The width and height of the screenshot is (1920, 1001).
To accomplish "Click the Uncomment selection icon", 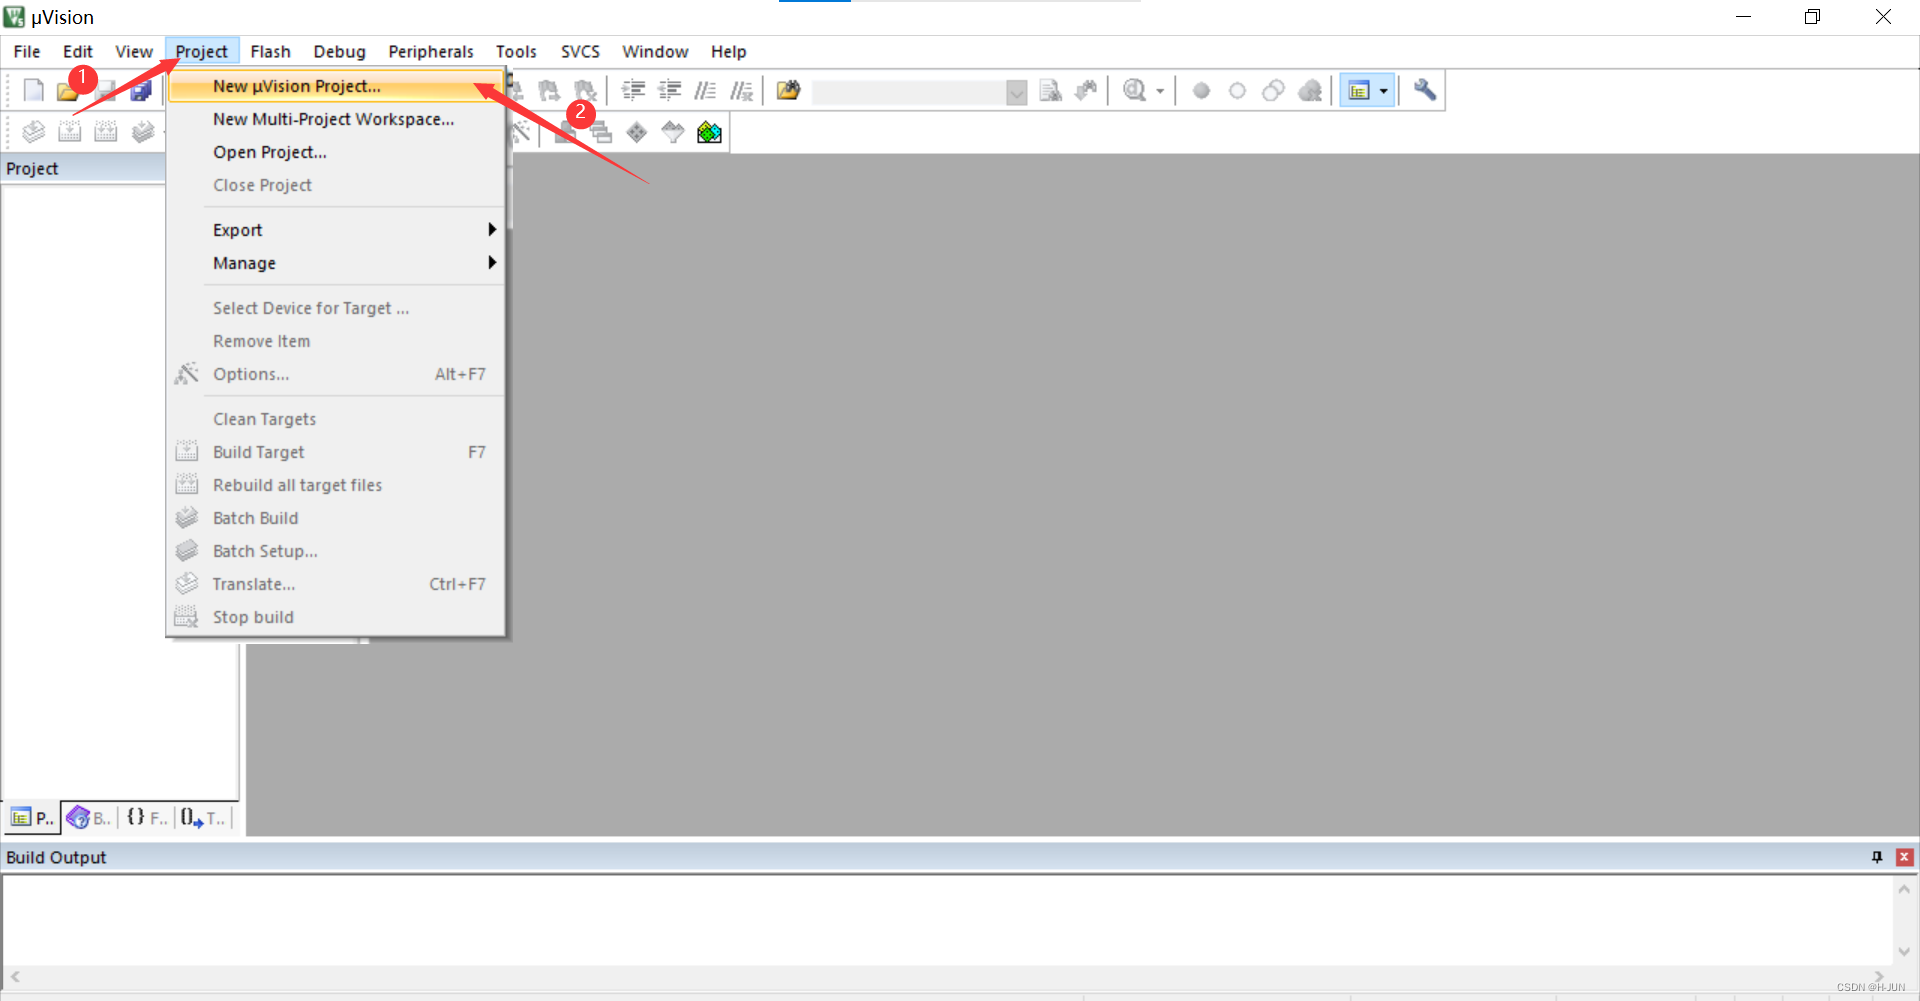I will click(x=741, y=91).
